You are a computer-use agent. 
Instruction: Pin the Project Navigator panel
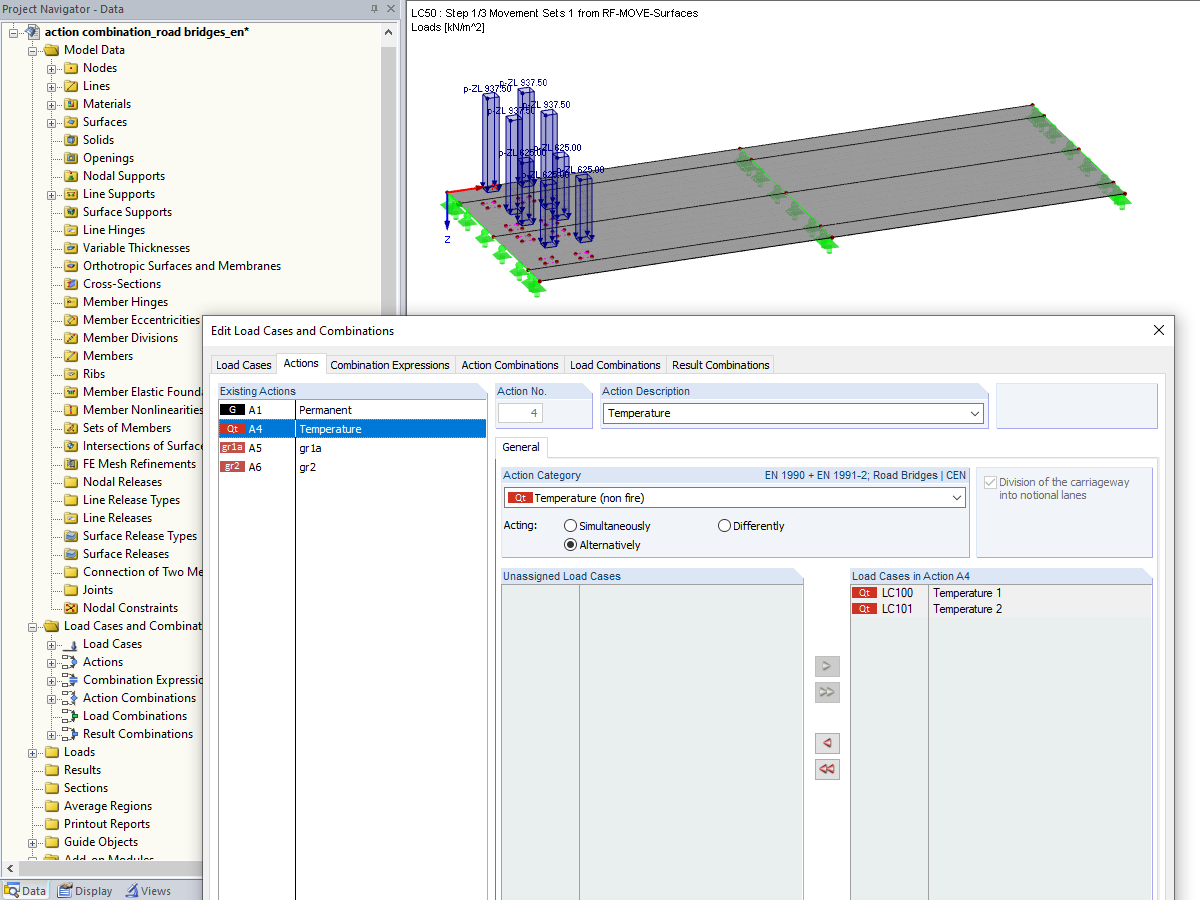coord(375,9)
